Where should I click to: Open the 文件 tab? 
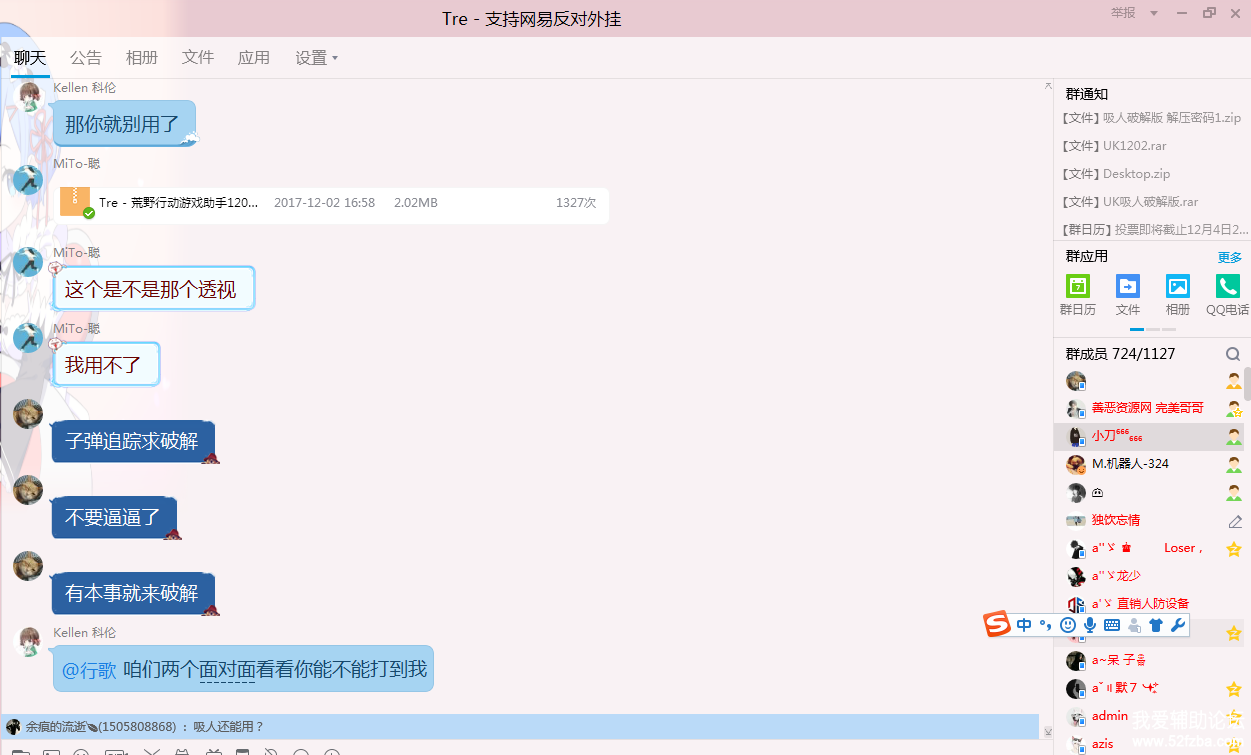coord(198,58)
